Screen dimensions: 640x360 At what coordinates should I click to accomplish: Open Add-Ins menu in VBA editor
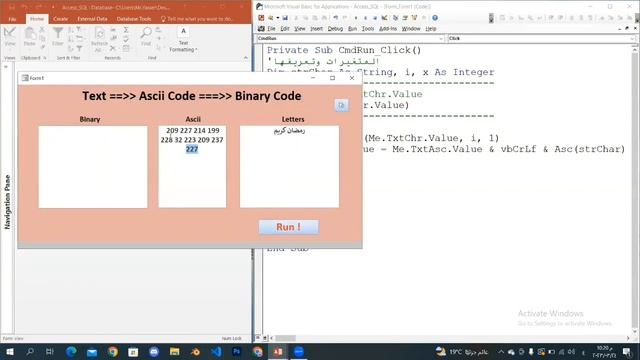(x=388, y=29)
